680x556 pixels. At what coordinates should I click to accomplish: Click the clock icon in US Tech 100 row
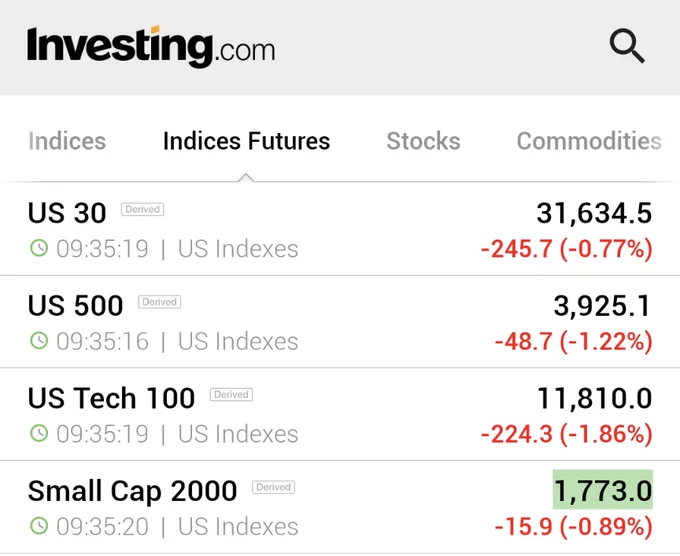(x=39, y=433)
